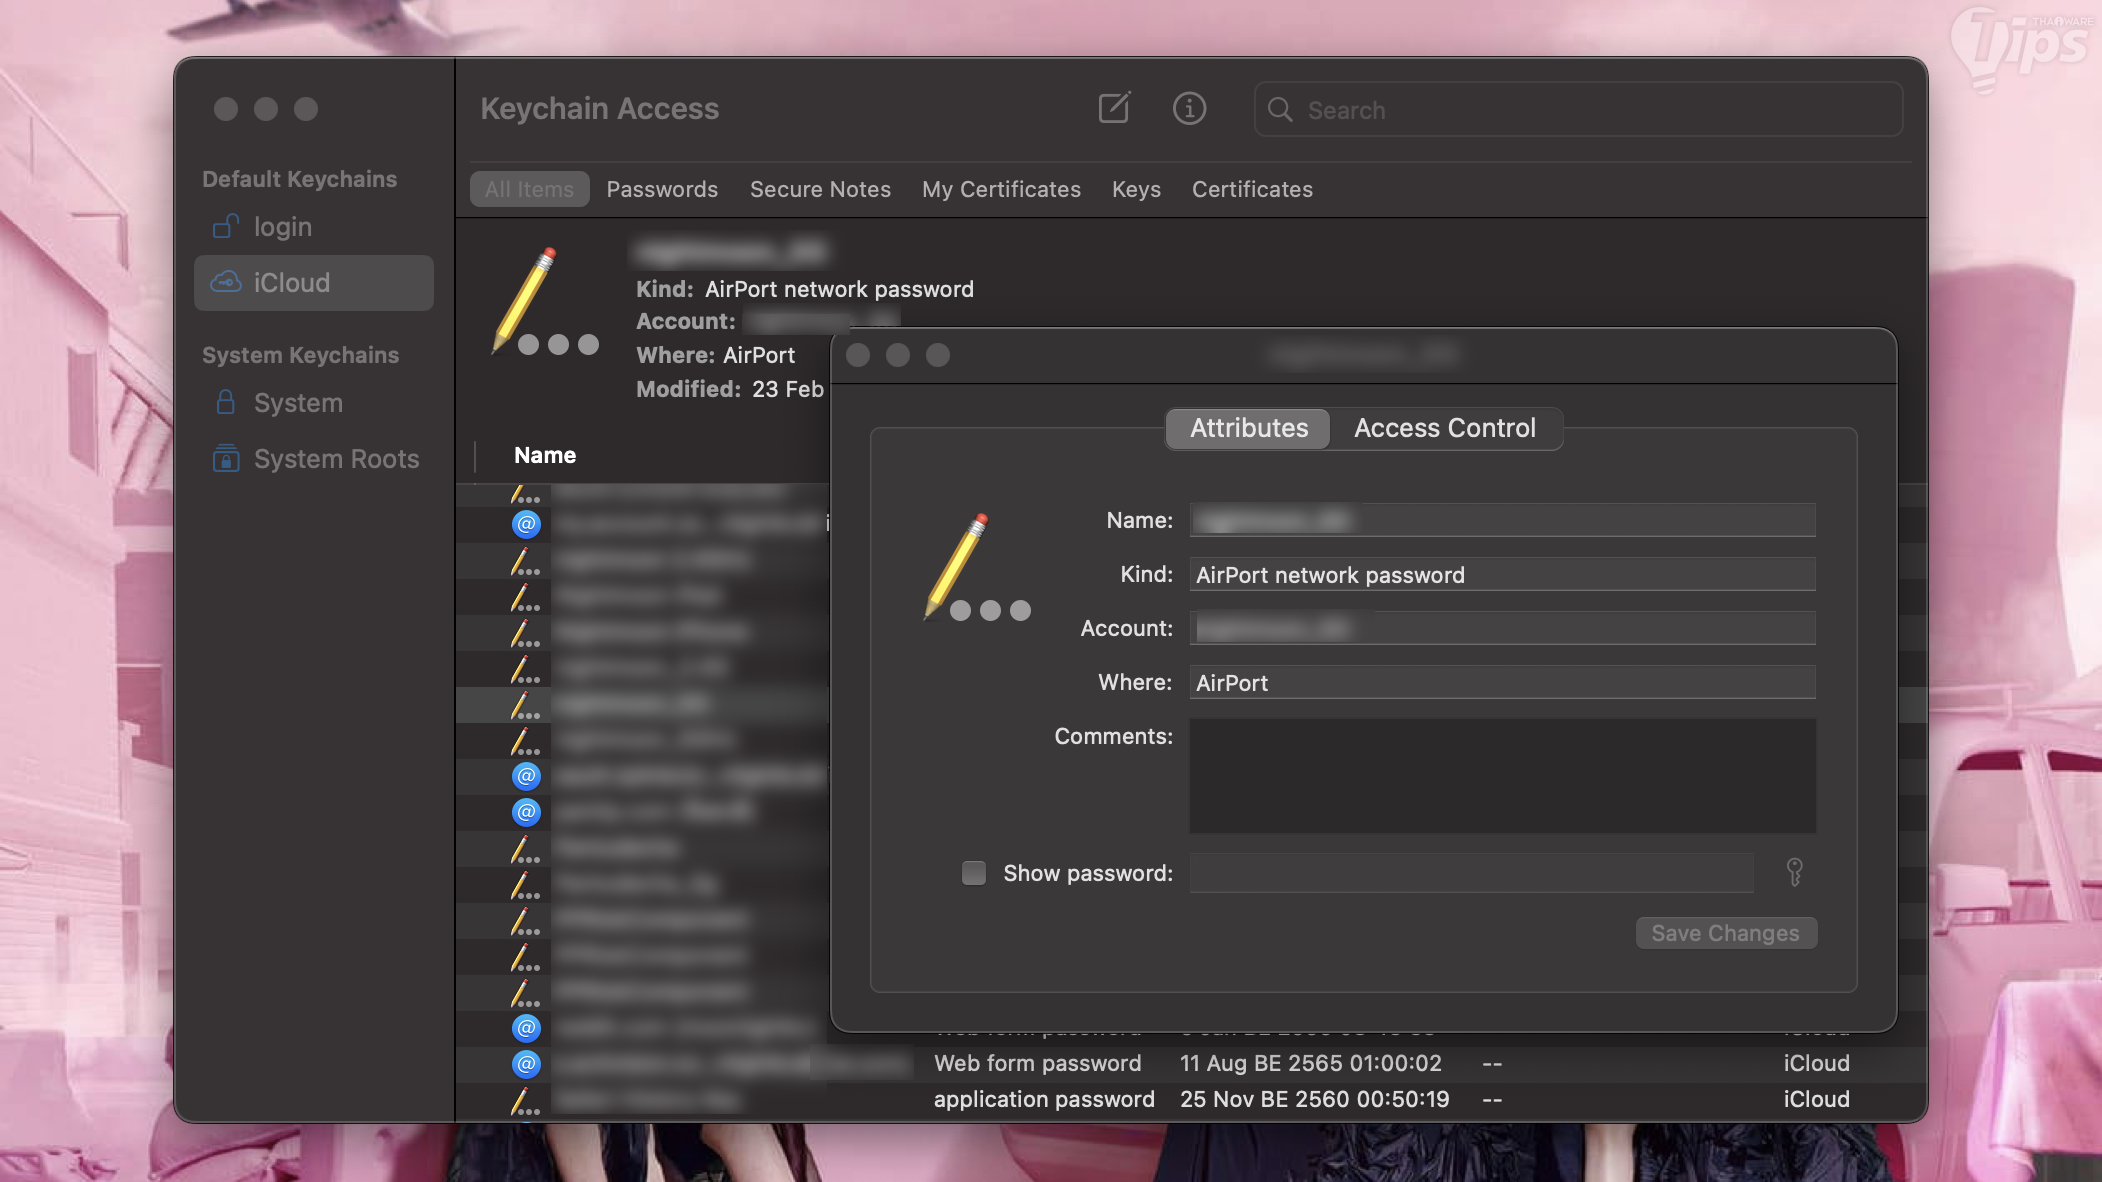Open the System keychain
2102x1182 pixels.
[x=298, y=403]
